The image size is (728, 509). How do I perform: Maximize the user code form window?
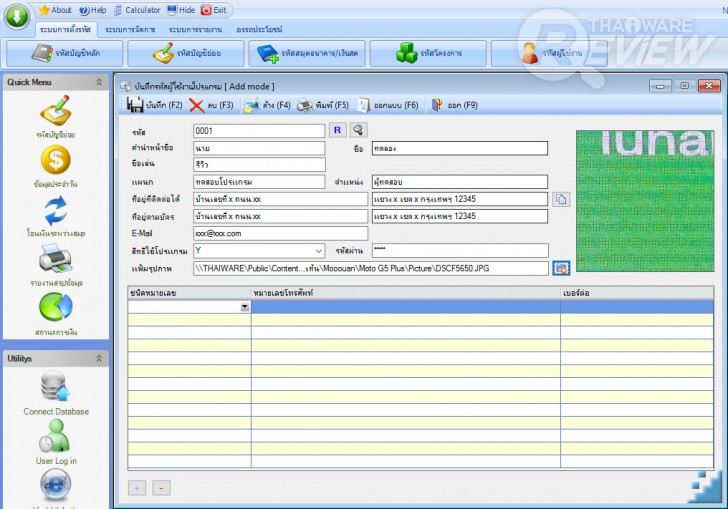684,86
